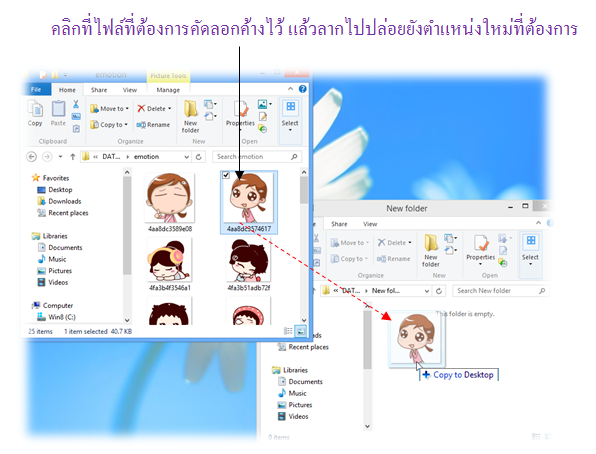Select Downloads under Favorites

point(65,202)
